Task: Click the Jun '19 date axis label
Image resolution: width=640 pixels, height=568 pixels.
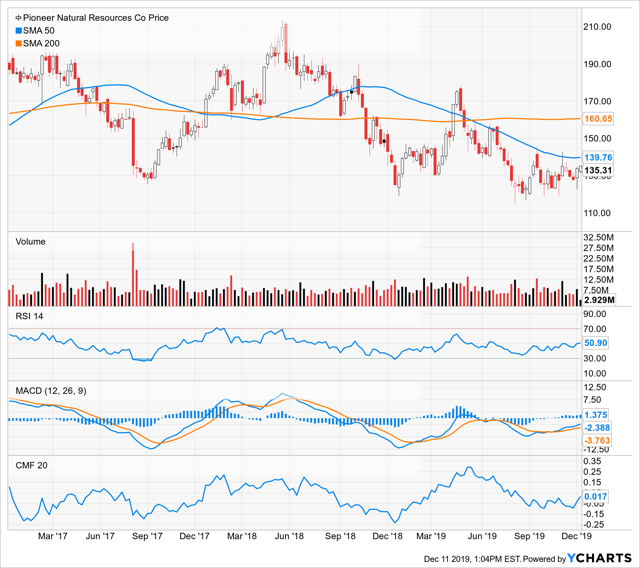Action: pyautogui.click(x=482, y=536)
